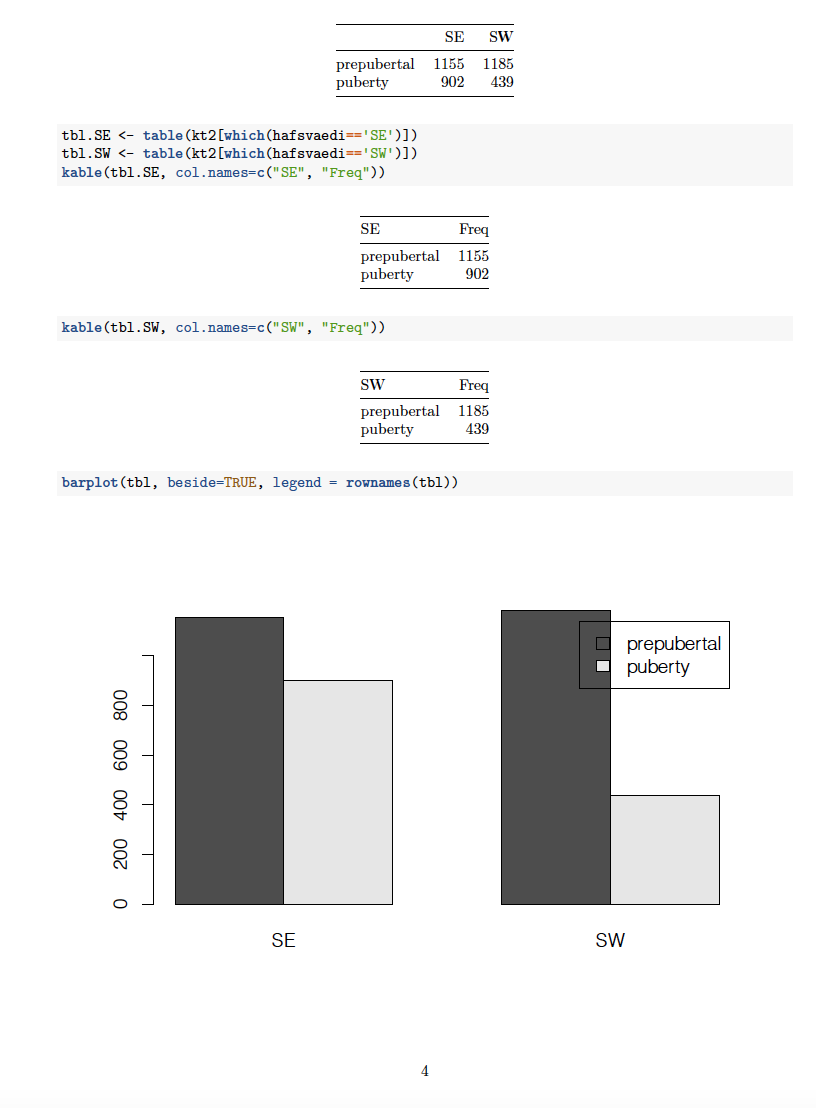Click the SW label under the bar chart
This screenshot has width=816, height=1108.
pos(610,941)
